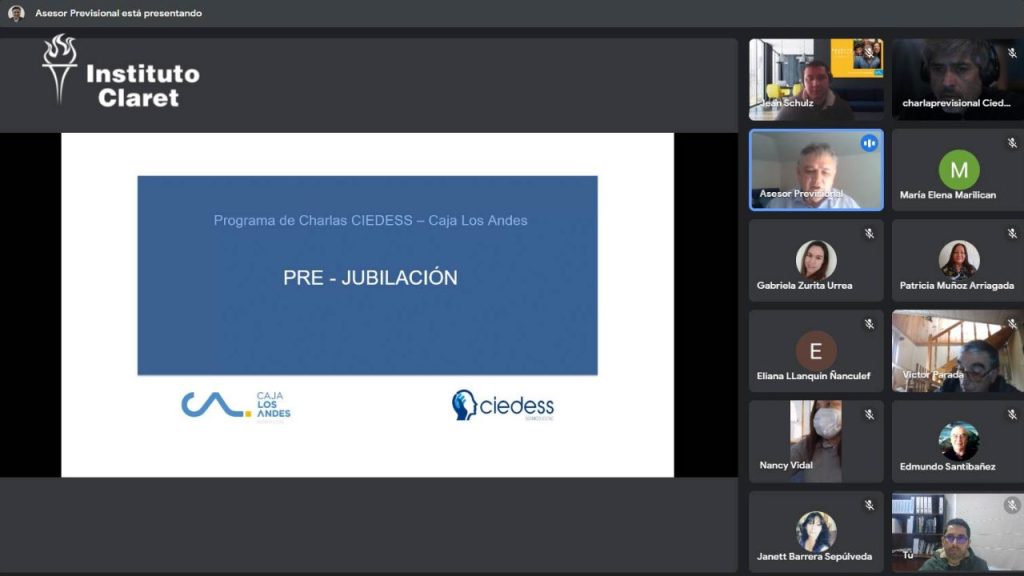Click muted mic icon on Eliana Llanquín tile
1024x576 pixels.
pos(869,324)
